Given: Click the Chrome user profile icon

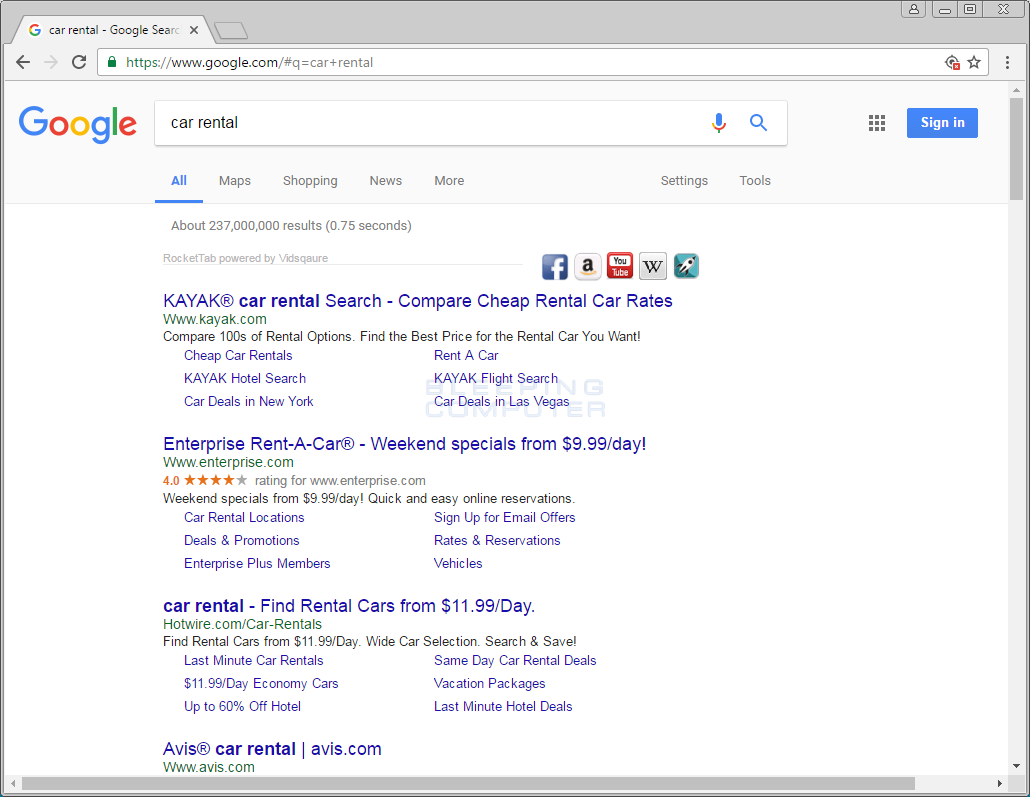Looking at the screenshot, I should [914, 9].
